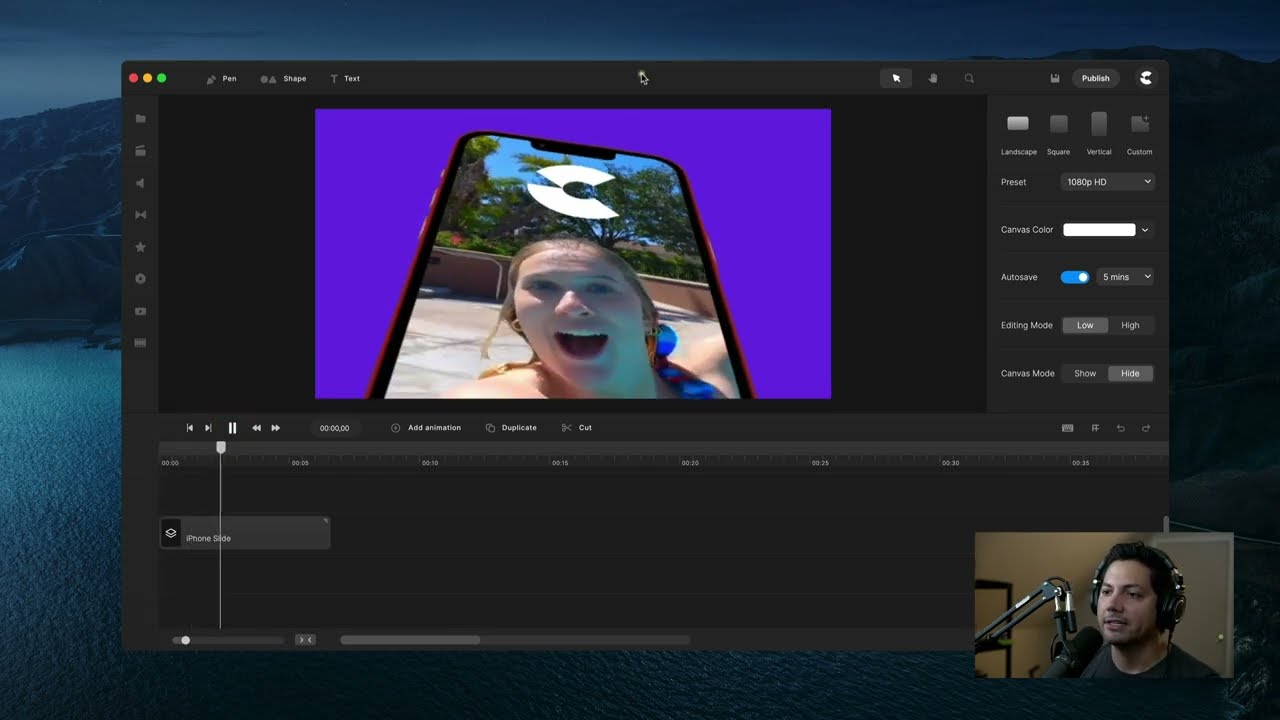Set Editing Mode to Low
This screenshot has height=720, width=1280.
pos(1085,325)
